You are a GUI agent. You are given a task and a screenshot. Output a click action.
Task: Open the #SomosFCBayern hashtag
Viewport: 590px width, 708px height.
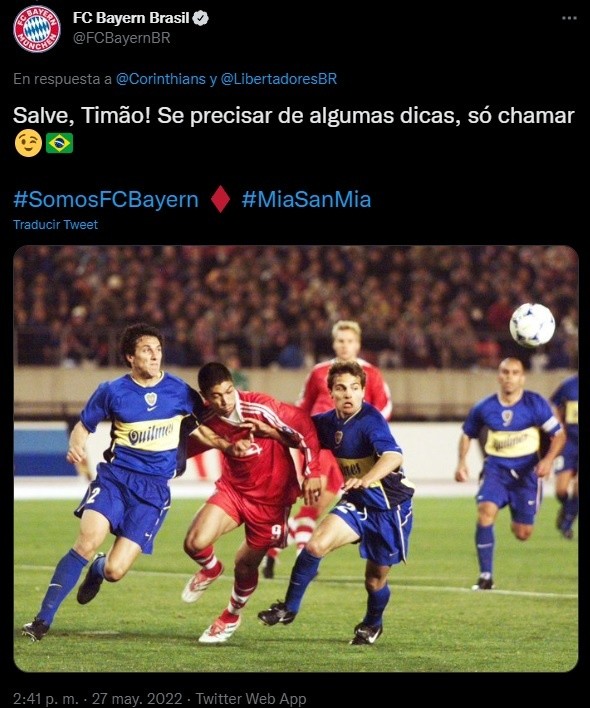(106, 200)
